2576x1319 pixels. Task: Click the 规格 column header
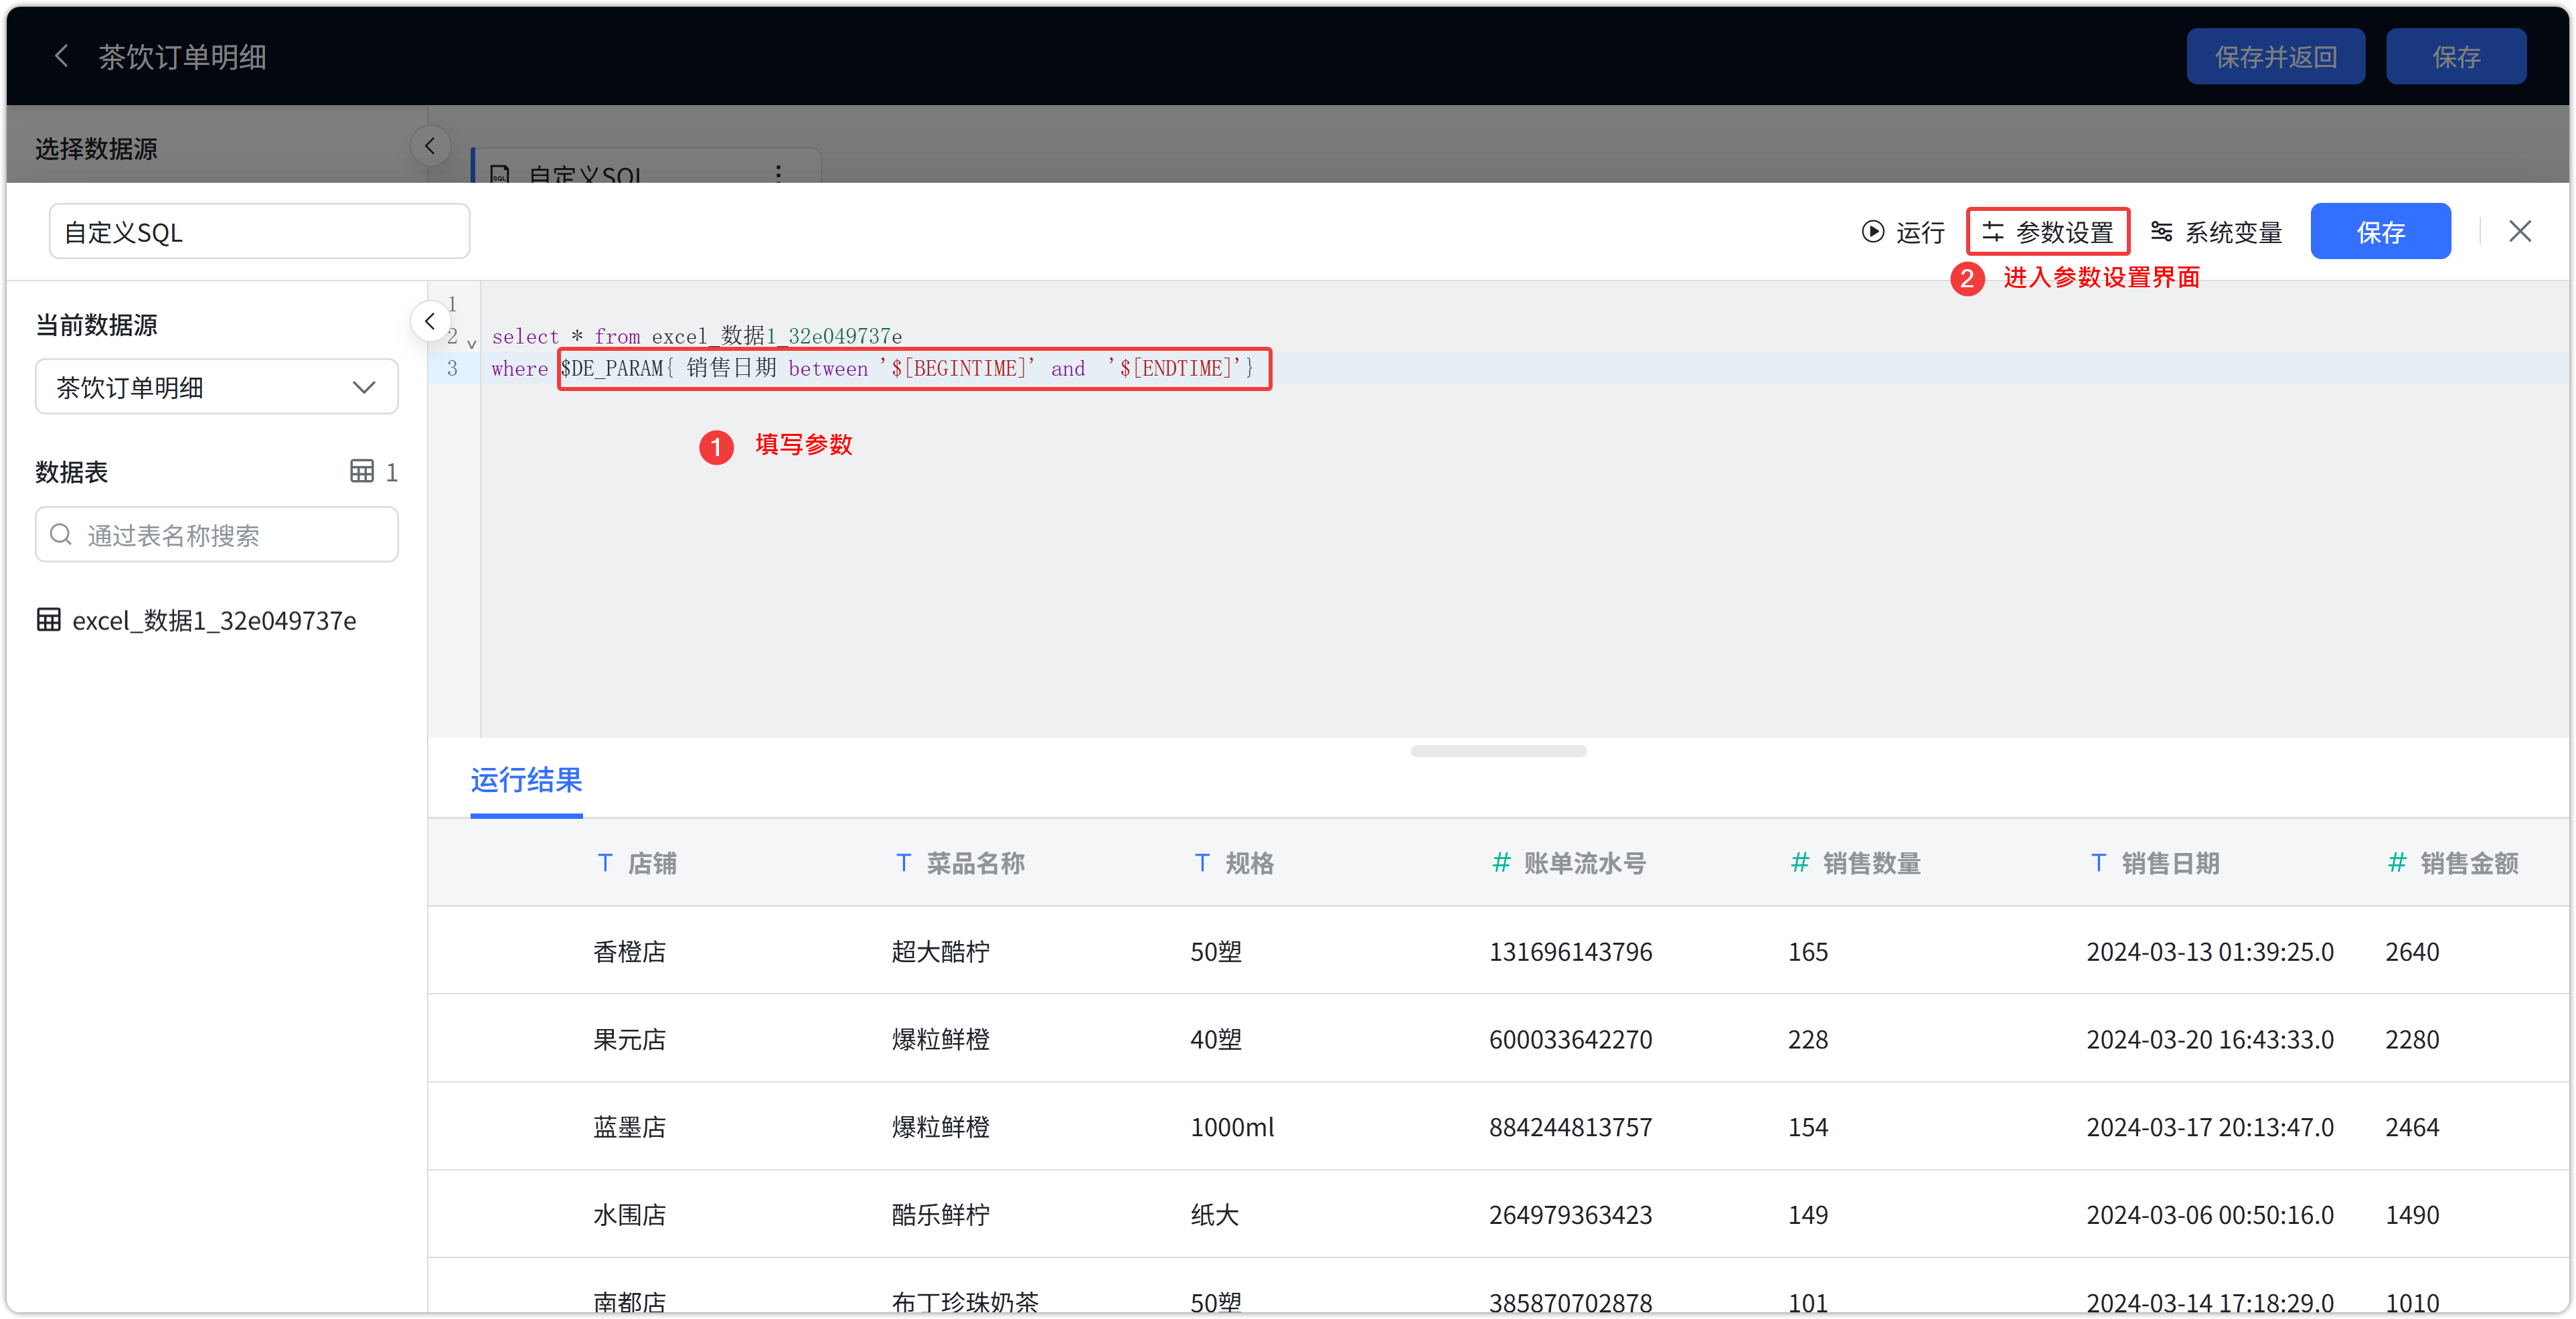(x=1250, y=862)
